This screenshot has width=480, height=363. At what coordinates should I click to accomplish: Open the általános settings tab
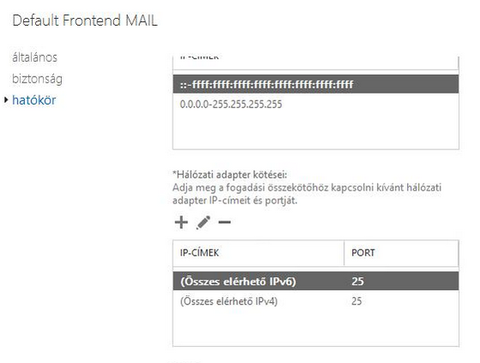pyautogui.click(x=35, y=57)
